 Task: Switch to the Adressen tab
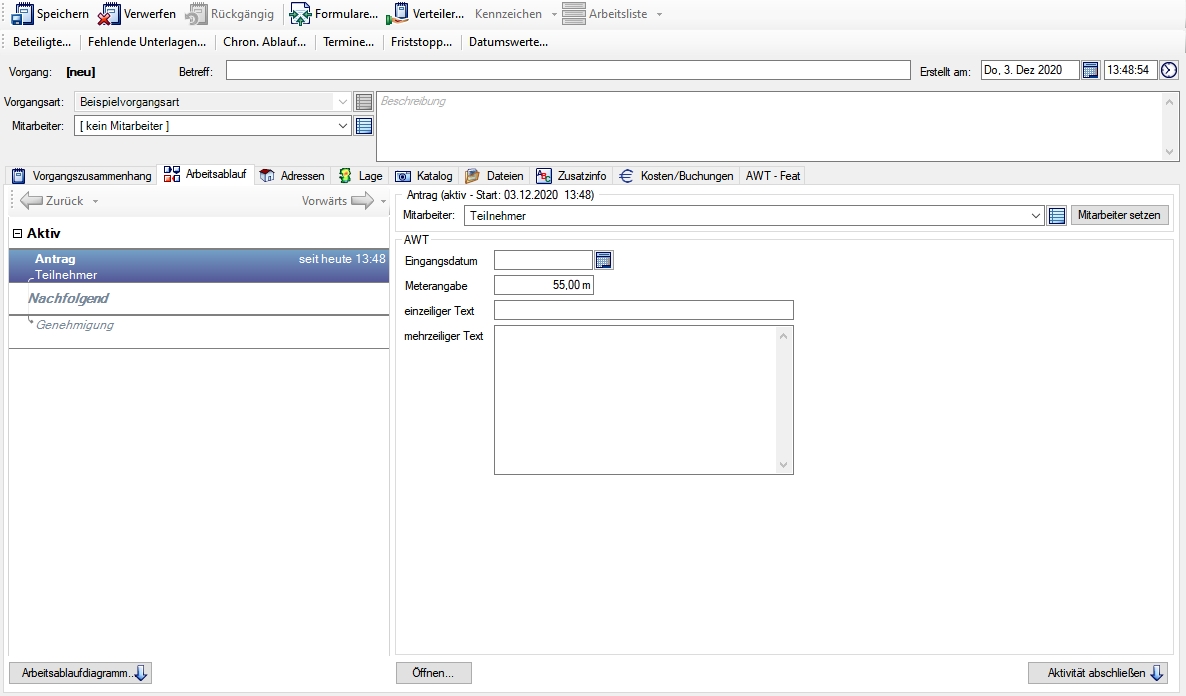pyautogui.click(x=292, y=175)
